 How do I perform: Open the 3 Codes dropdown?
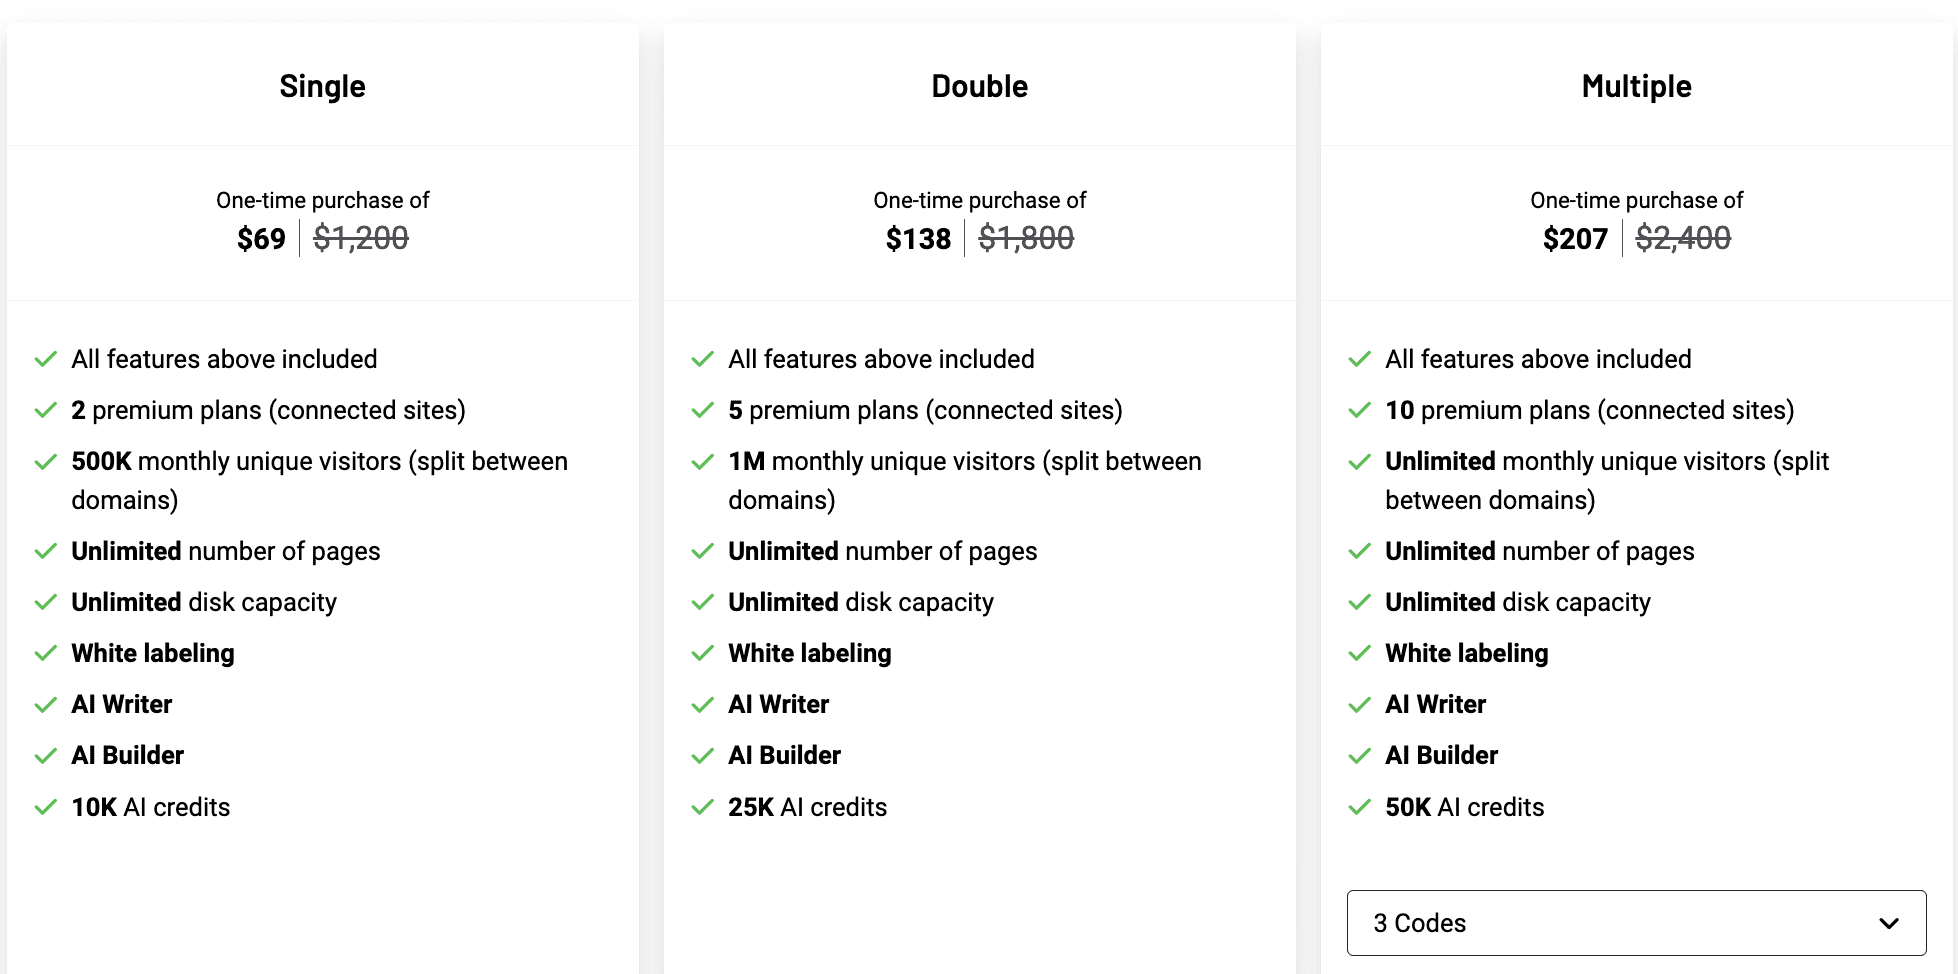[x=1636, y=923]
